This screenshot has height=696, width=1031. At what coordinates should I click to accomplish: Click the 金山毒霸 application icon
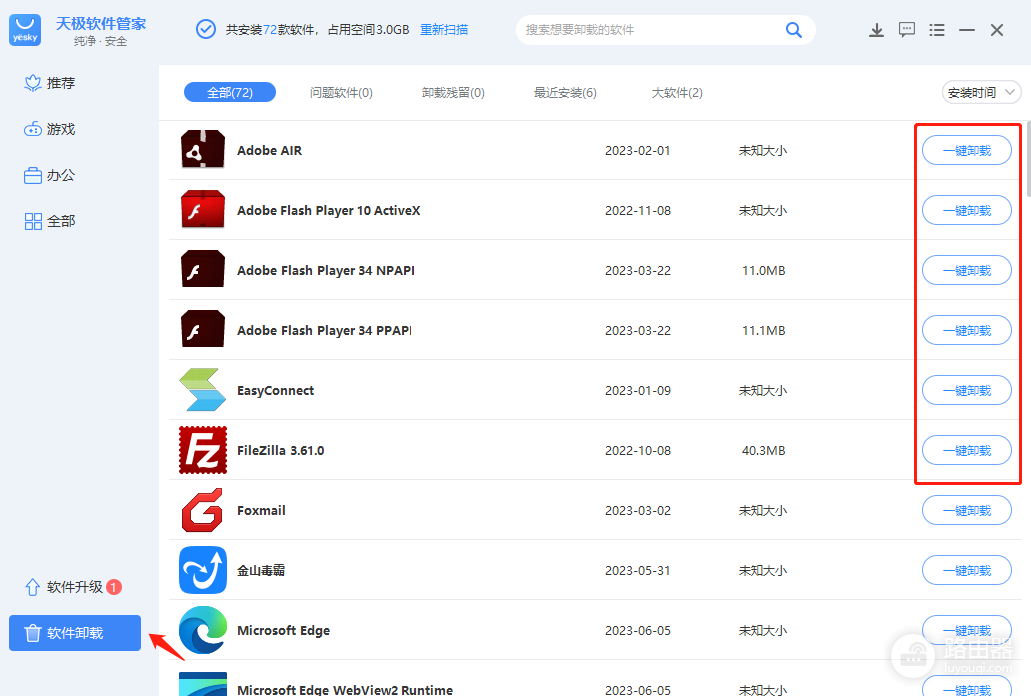[203, 570]
